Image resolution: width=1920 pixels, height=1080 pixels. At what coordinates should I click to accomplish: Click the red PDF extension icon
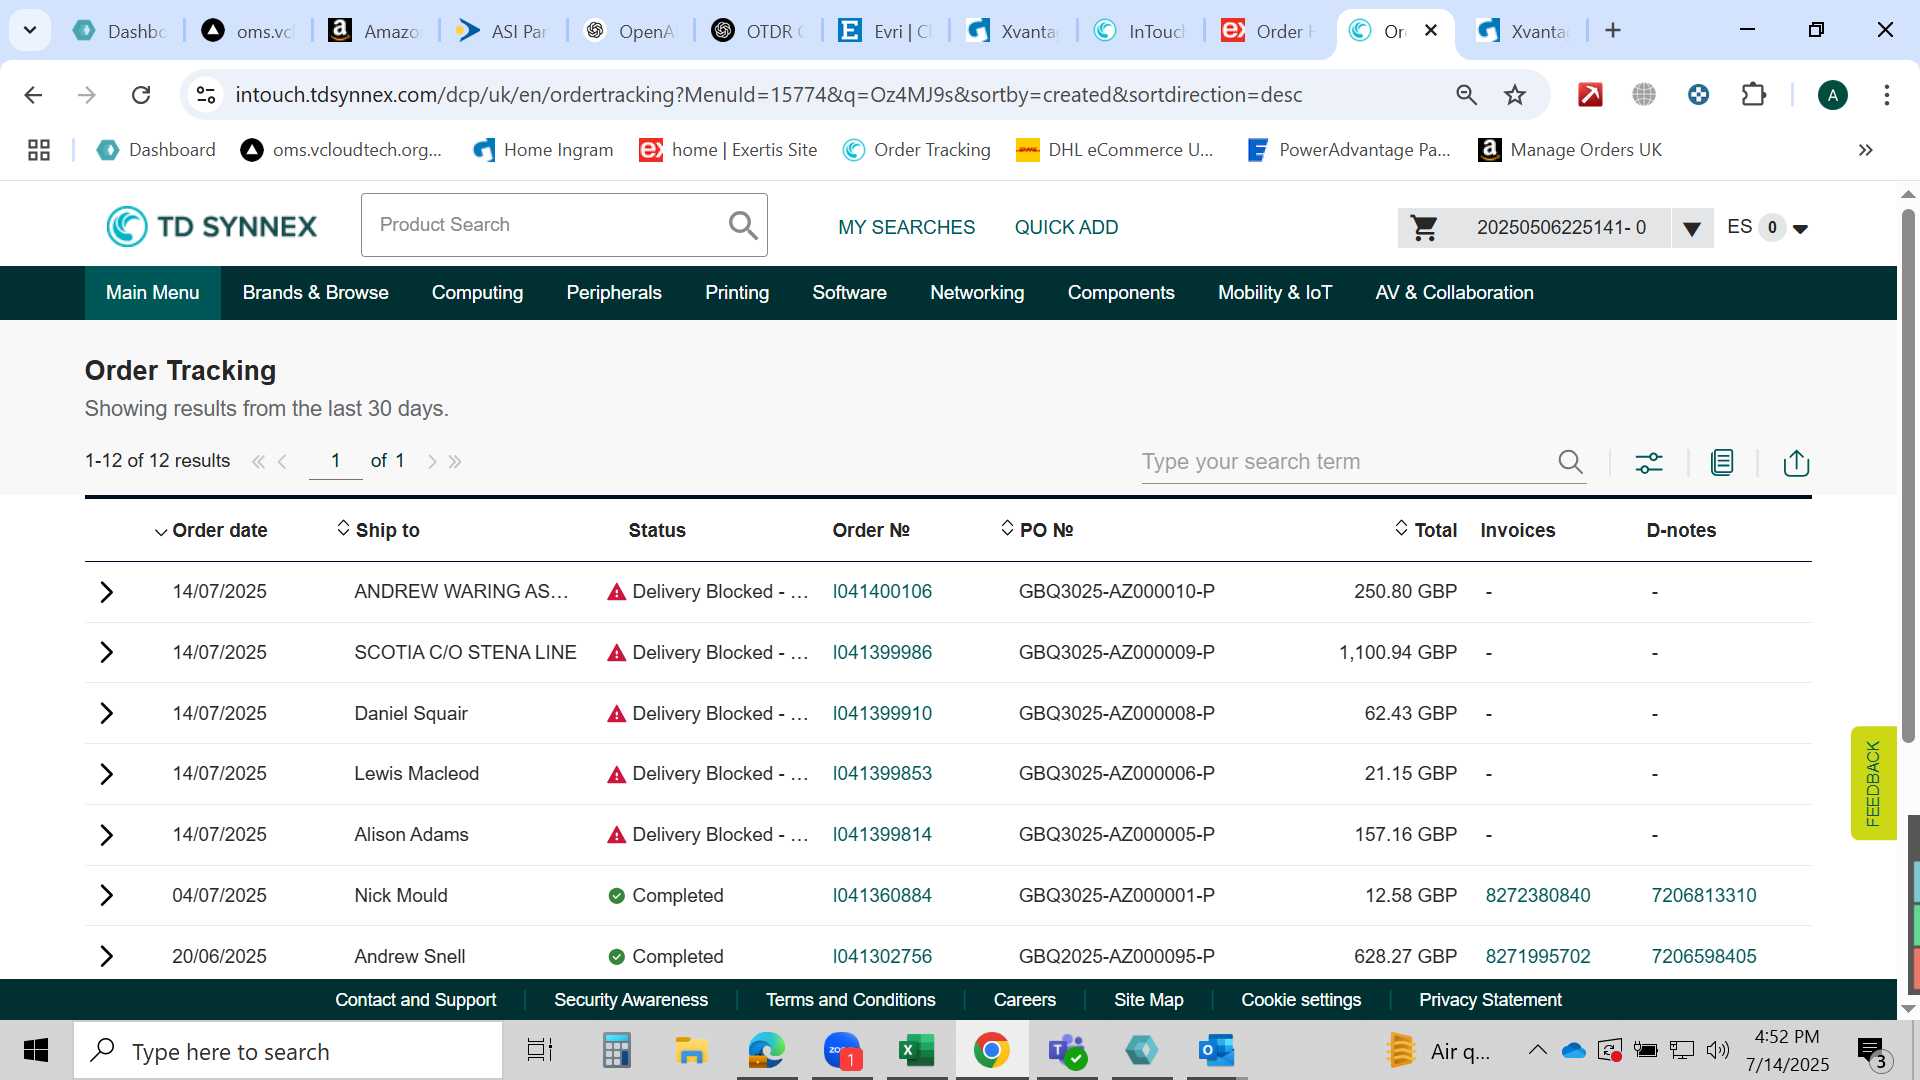[x=1589, y=95]
